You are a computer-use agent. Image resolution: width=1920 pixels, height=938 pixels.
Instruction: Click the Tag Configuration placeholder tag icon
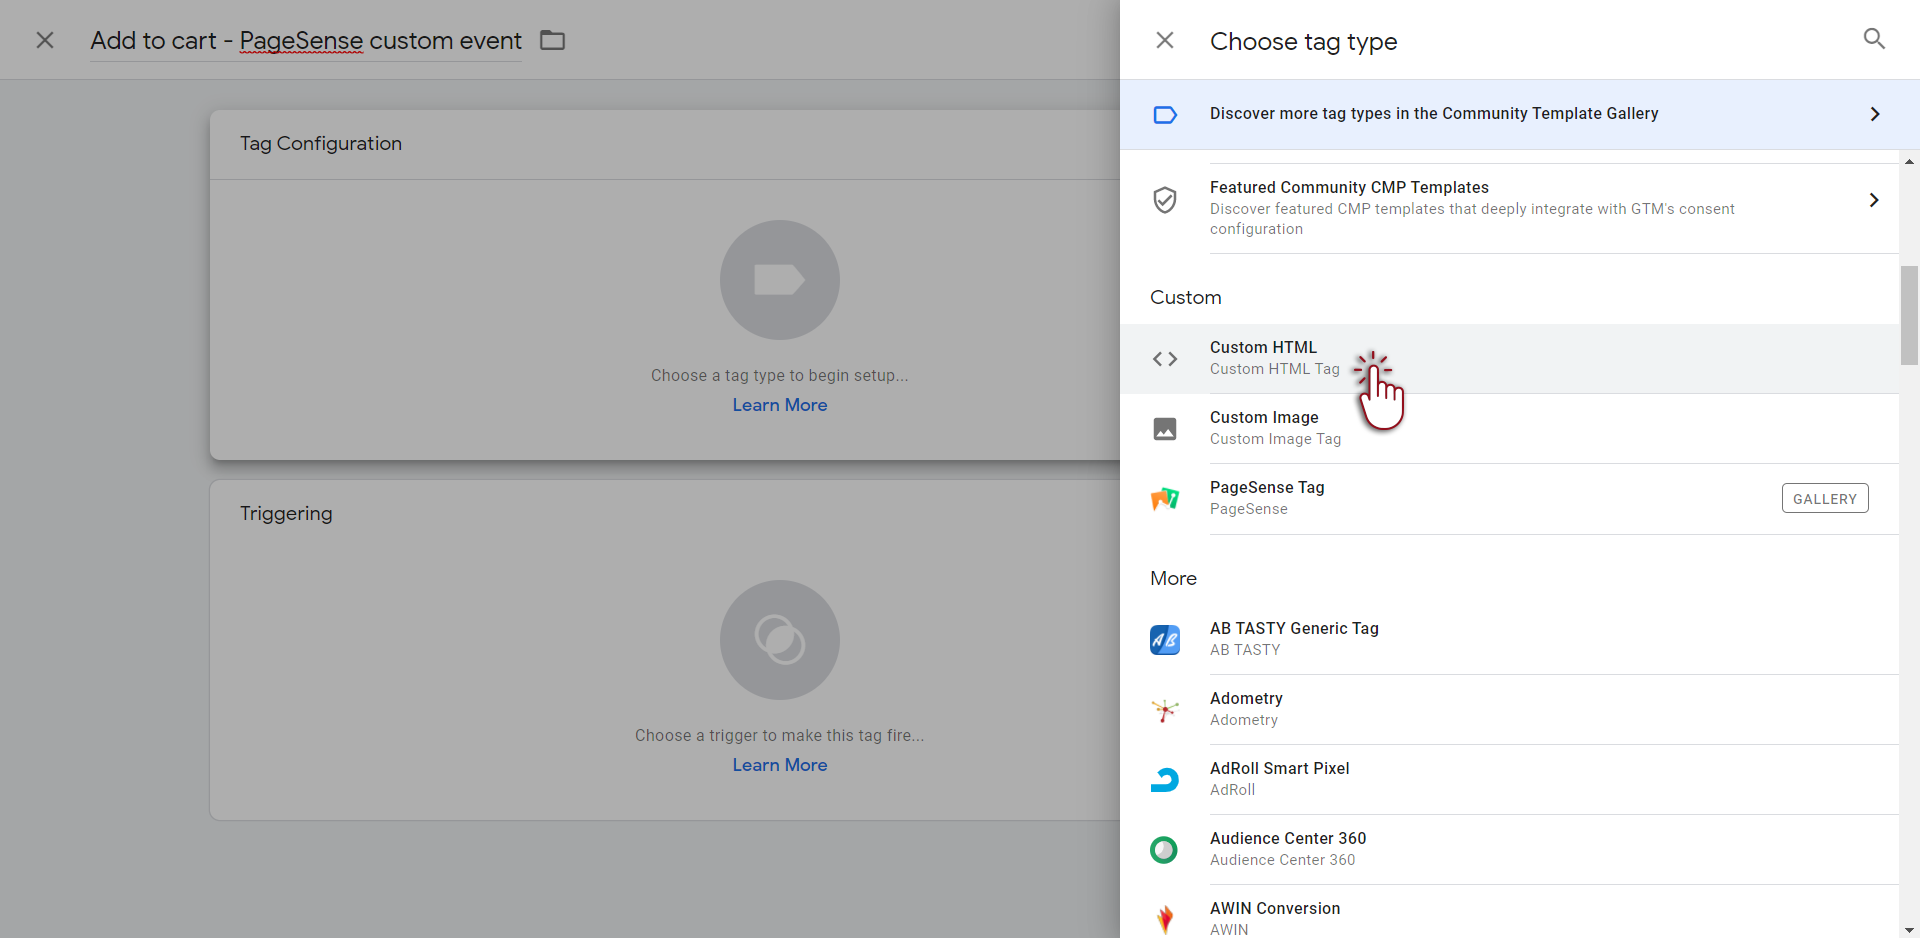(x=780, y=280)
